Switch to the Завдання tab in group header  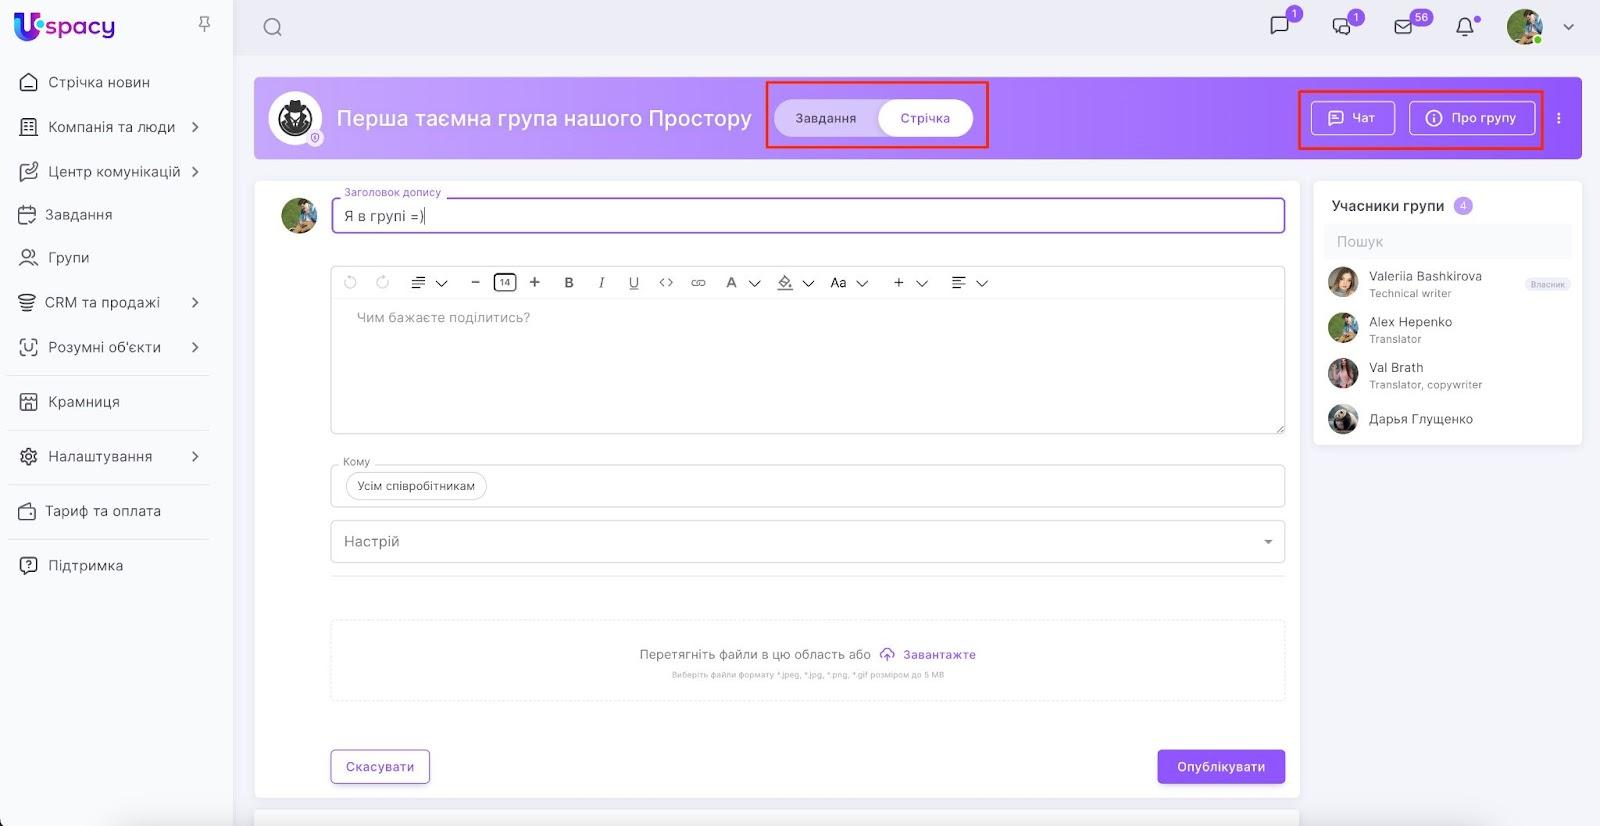click(826, 118)
